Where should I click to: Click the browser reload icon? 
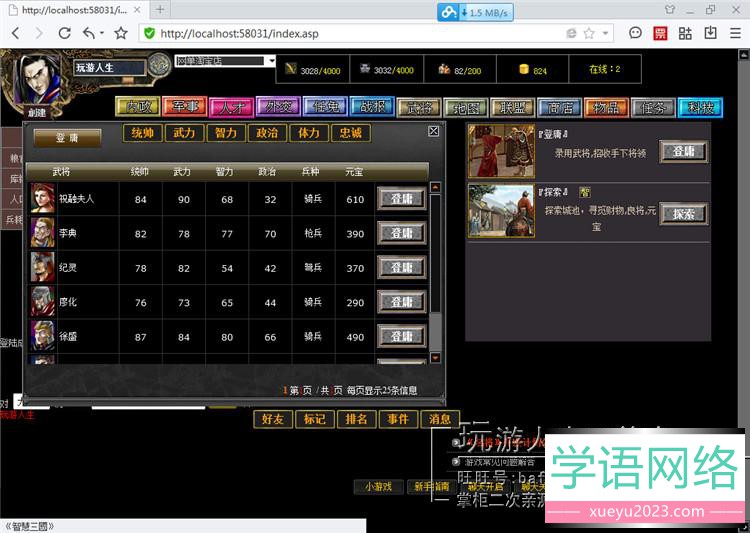[64, 33]
